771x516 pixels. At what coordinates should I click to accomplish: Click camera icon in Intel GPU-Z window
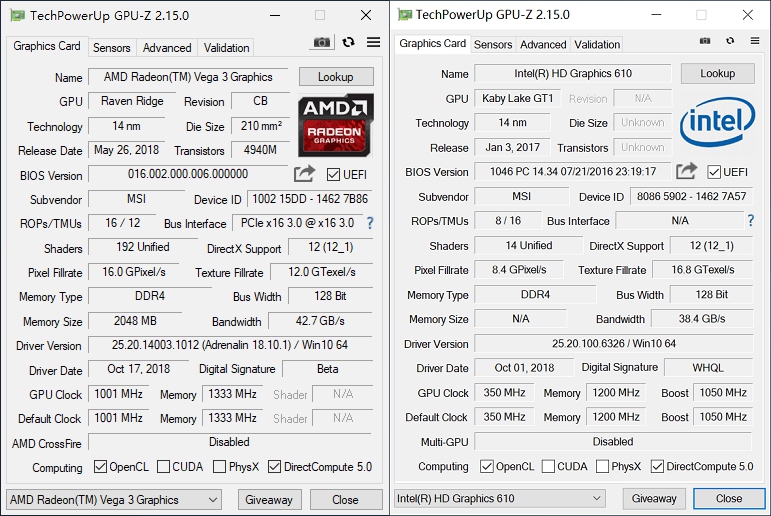point(705,41)
